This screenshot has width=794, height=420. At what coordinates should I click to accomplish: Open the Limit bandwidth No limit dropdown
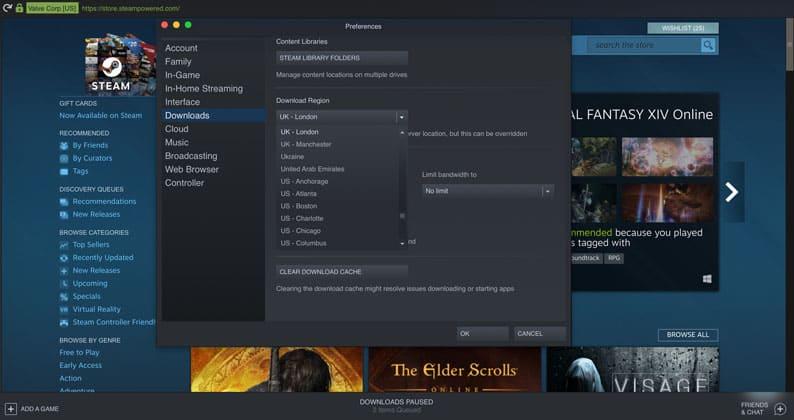[x=488, y=191]
